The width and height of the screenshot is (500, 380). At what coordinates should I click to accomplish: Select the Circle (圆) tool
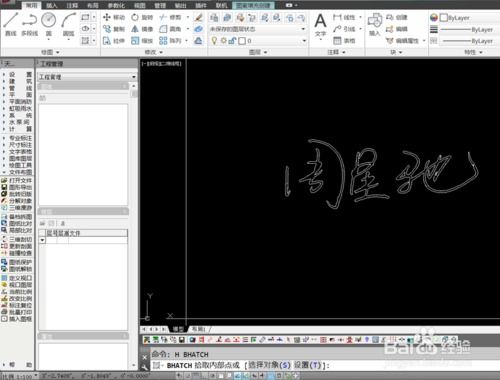[49, 24]
